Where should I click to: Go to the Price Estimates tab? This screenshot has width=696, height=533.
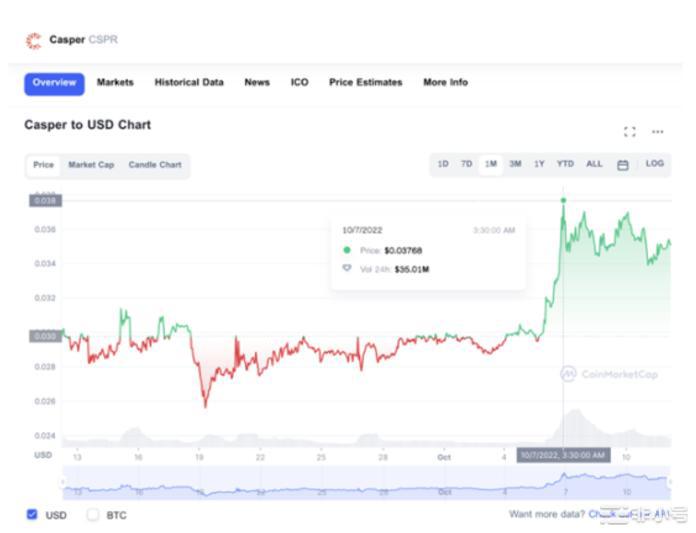[x=365, y=83]
